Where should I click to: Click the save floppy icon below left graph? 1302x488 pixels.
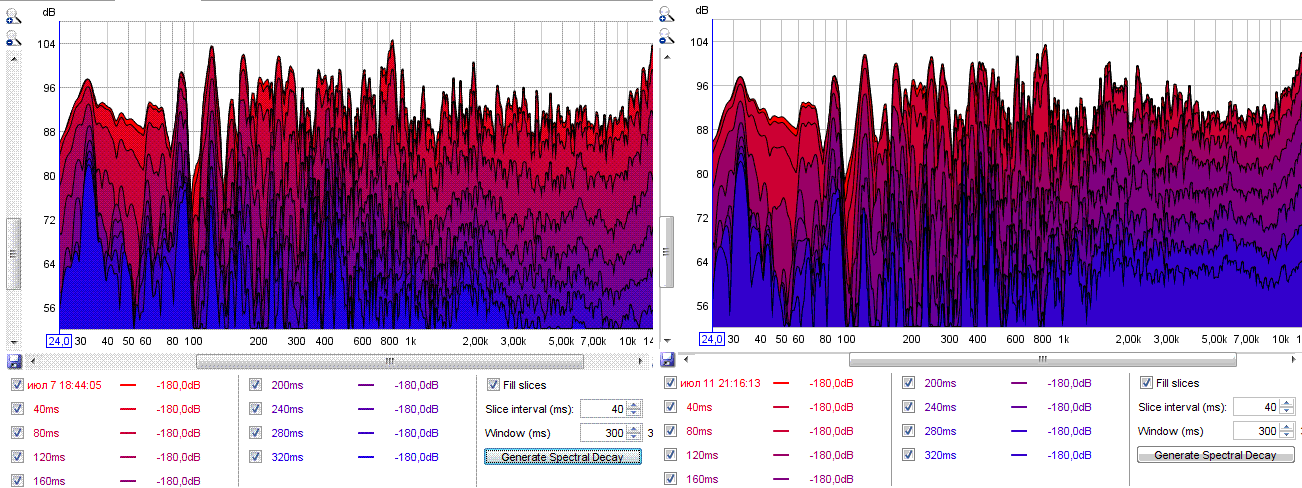point(14,361)
